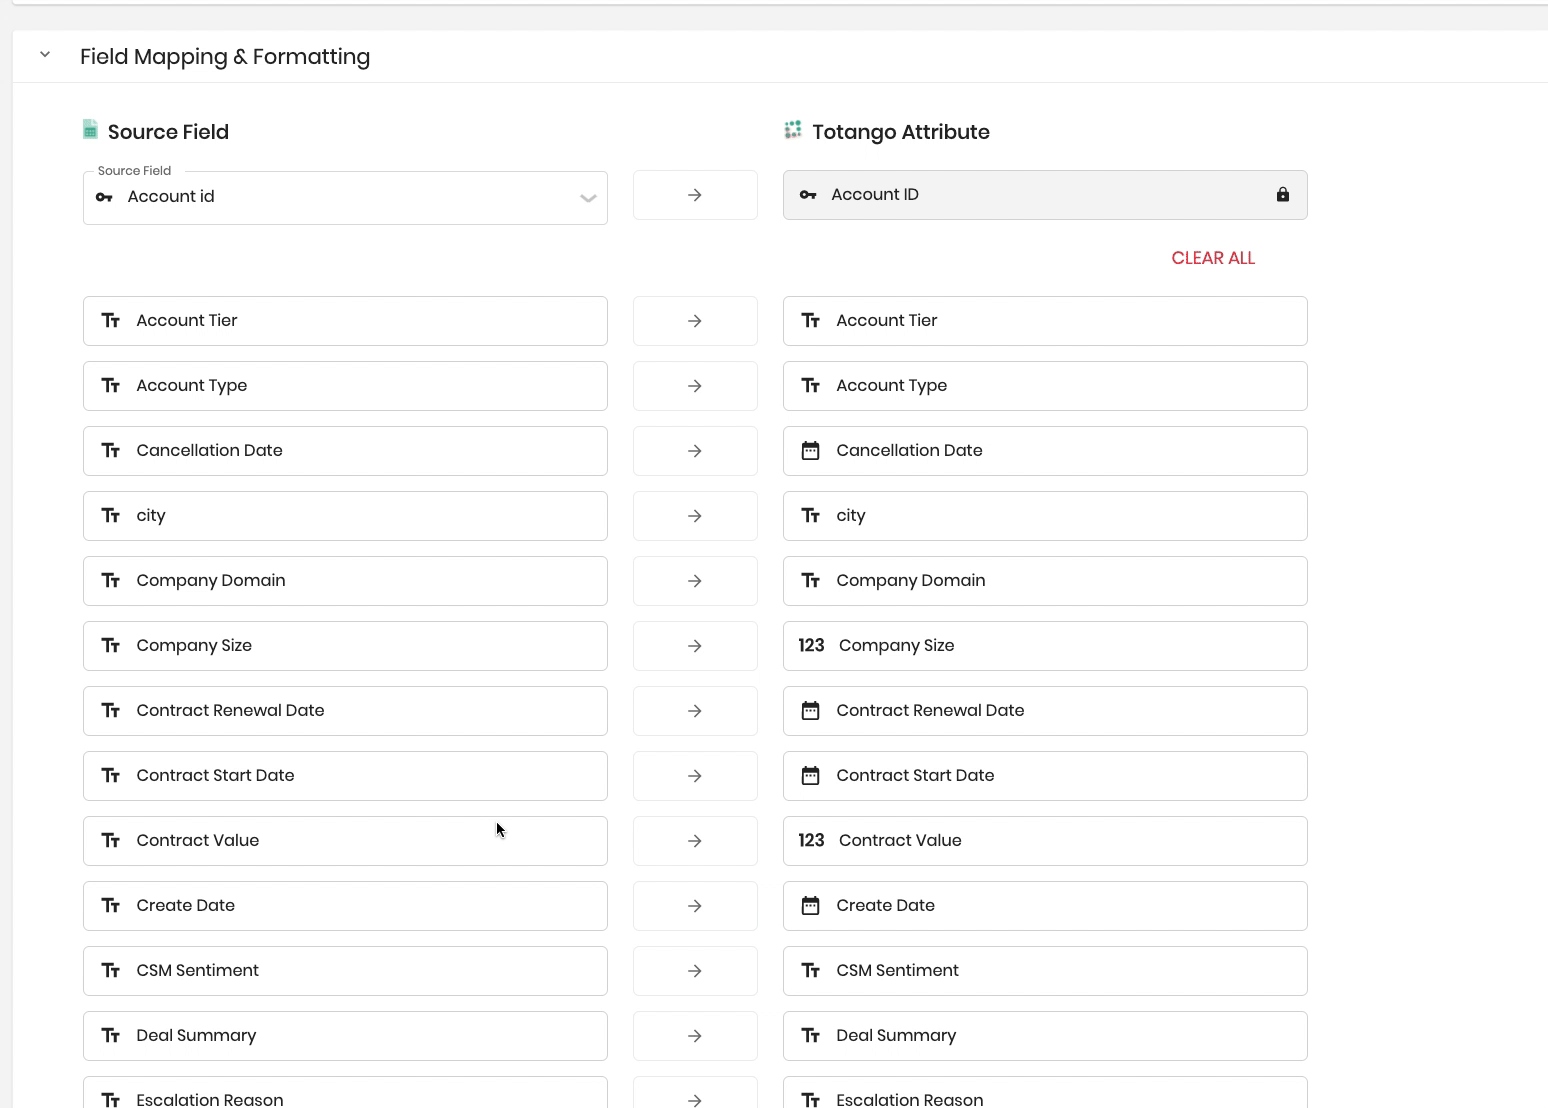
Task: Click the key icon in Source Field dropdown
Action: pyautogui.click(x=104, y=197)
